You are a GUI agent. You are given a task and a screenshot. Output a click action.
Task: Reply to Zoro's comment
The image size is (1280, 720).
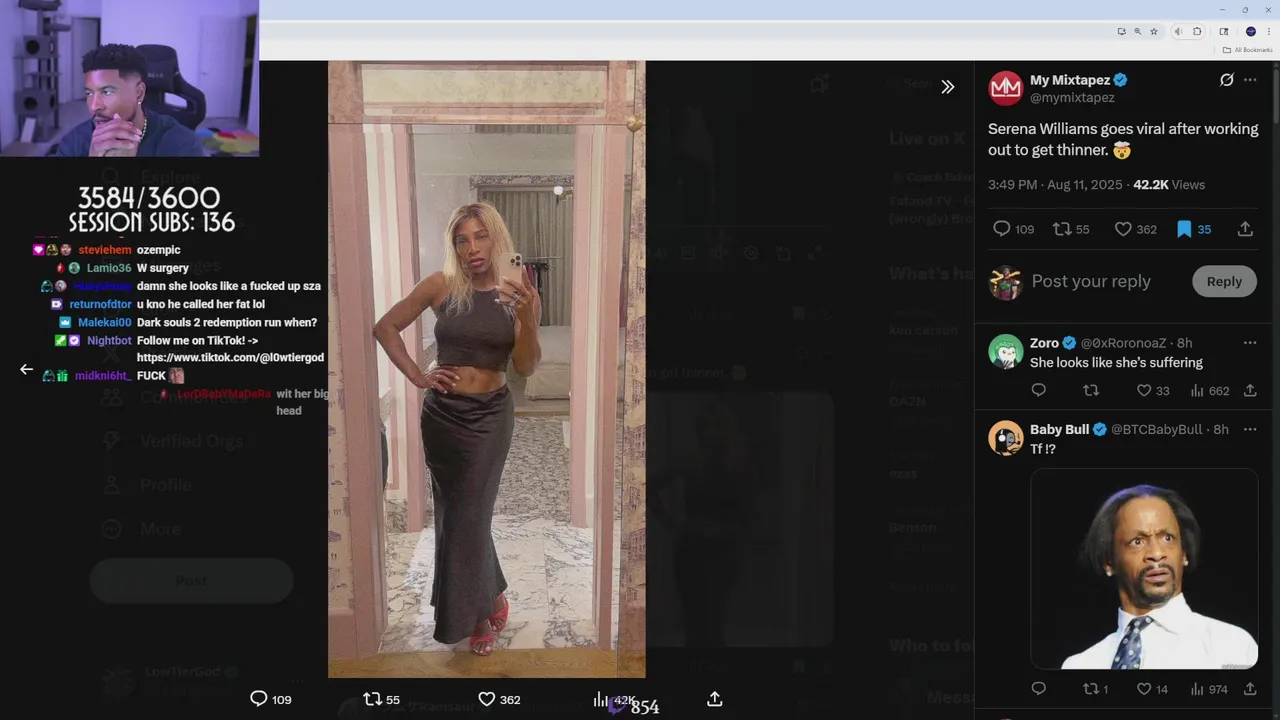click(x=1038, y=391)
